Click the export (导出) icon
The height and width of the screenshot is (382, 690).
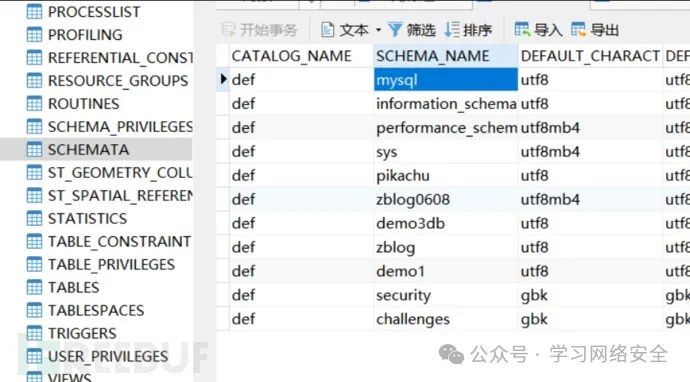pos(578,29)
